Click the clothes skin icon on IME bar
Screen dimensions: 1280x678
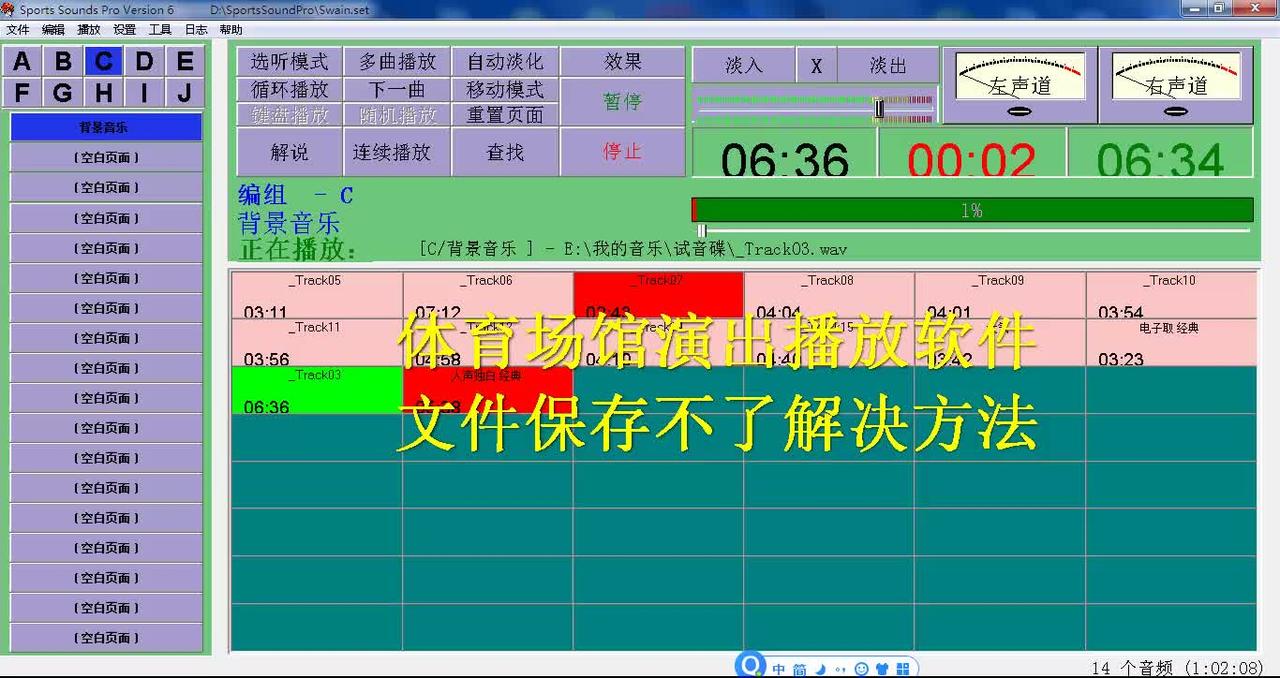(x=883, y=666)
